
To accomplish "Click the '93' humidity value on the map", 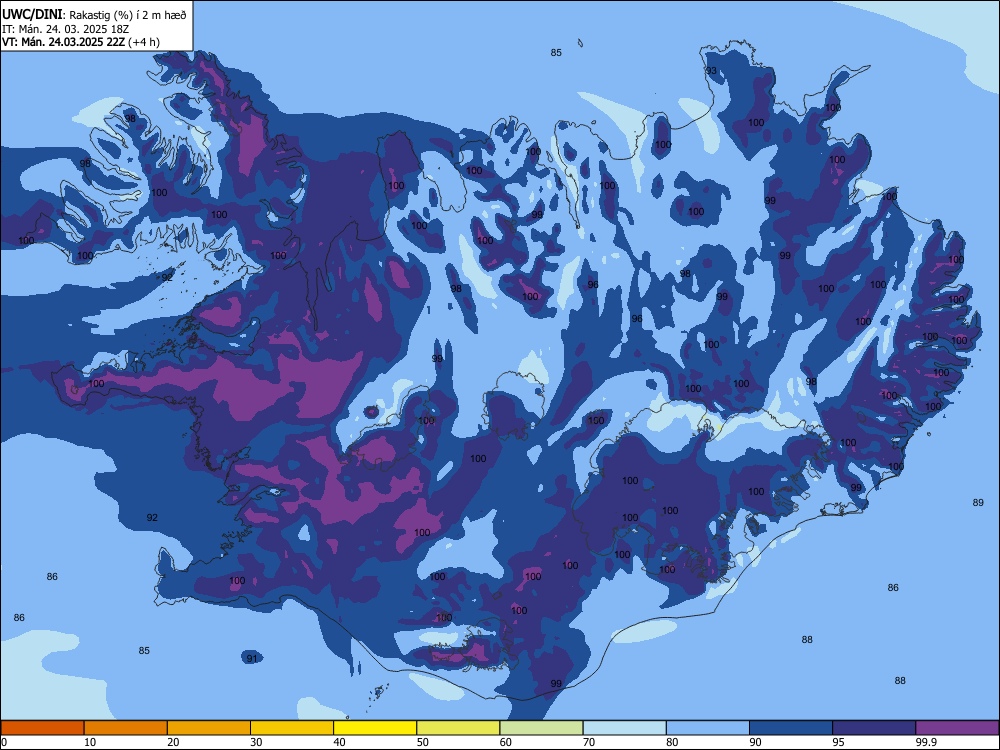I will tap(711, 71).
